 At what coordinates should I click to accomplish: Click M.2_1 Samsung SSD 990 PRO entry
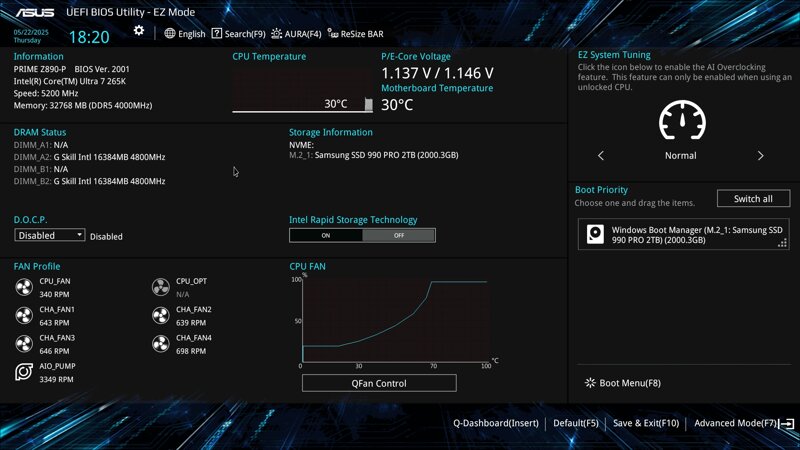374,155
